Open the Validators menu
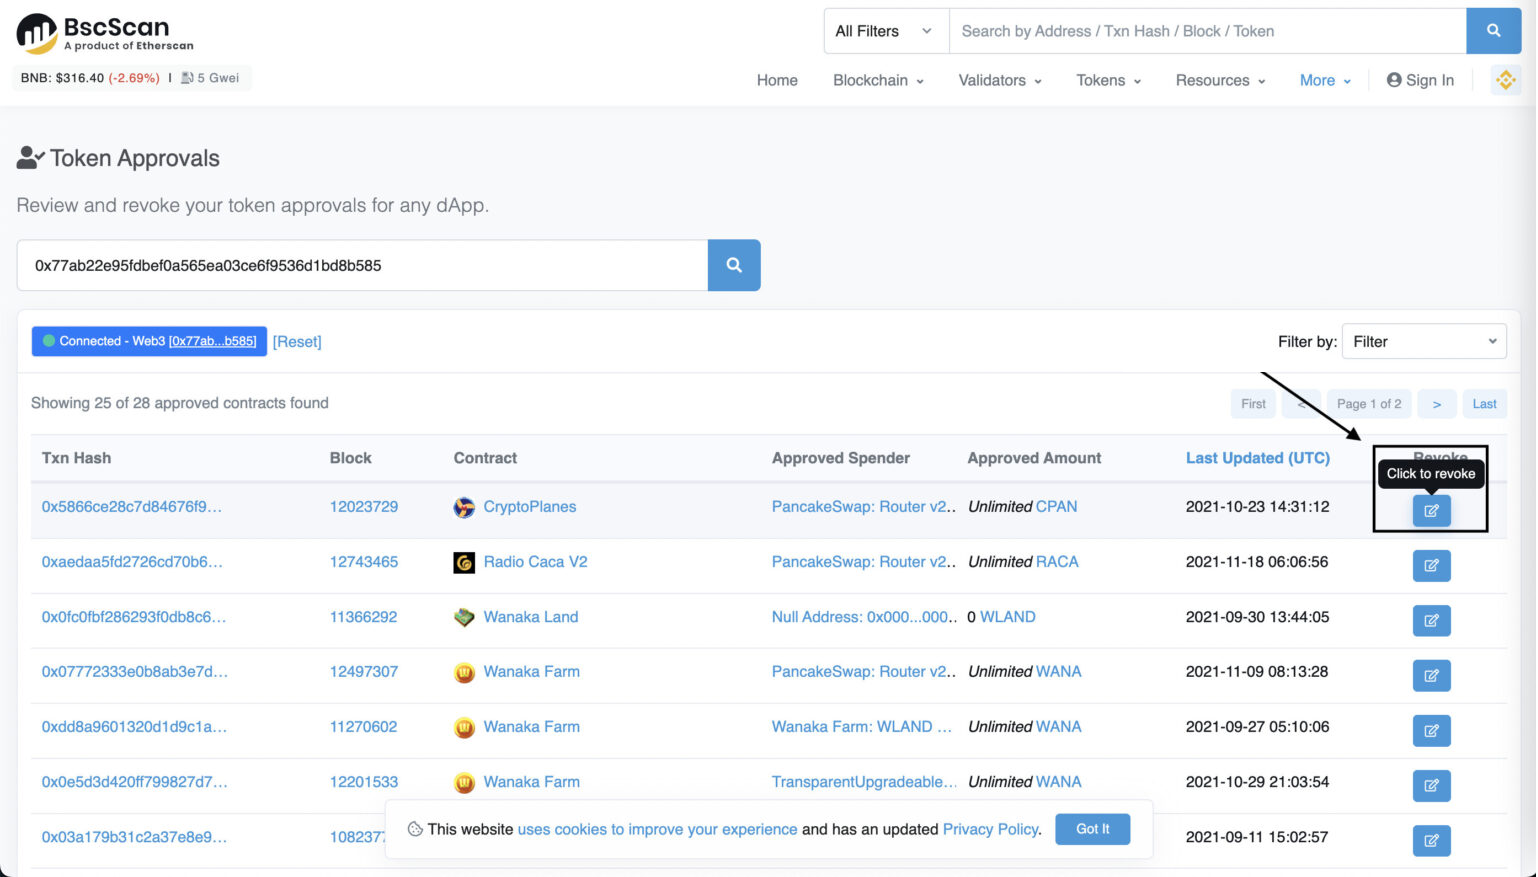Viewport: 1538px width, 877px height. coord(1000,80)
